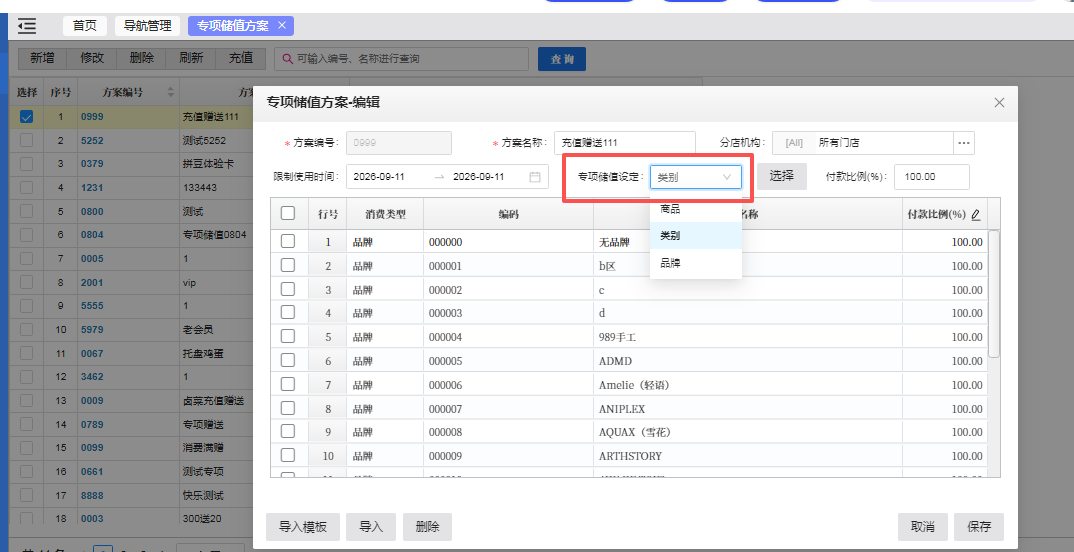This screenshot has width=1074, height=552.
Task: Toggle the select-all checkbox in dialog table
Action: pos(288,214)
